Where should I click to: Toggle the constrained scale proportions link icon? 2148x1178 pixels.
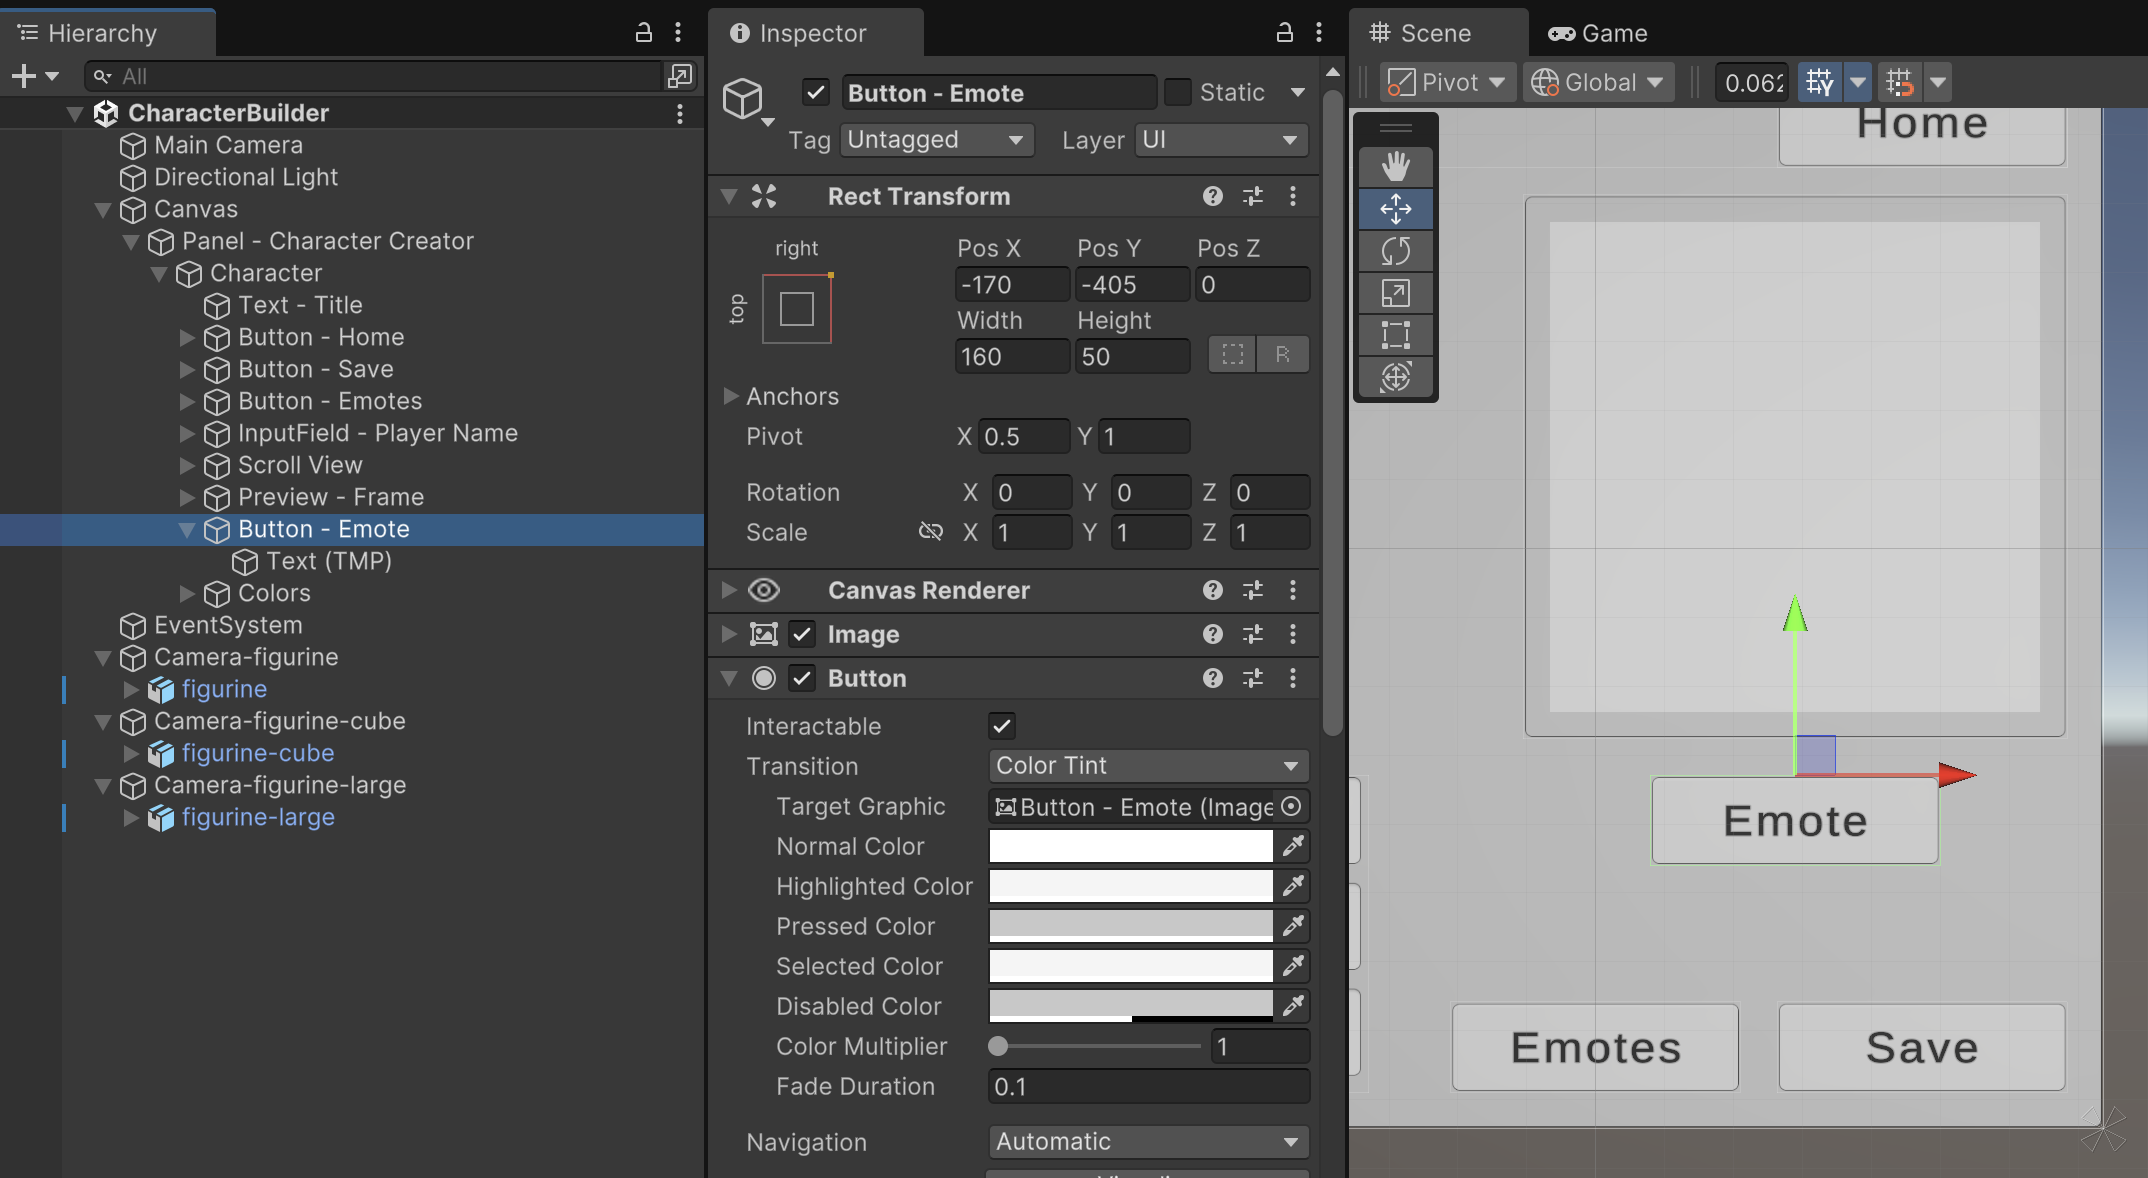pyautogui.click(x=930, y=532)
